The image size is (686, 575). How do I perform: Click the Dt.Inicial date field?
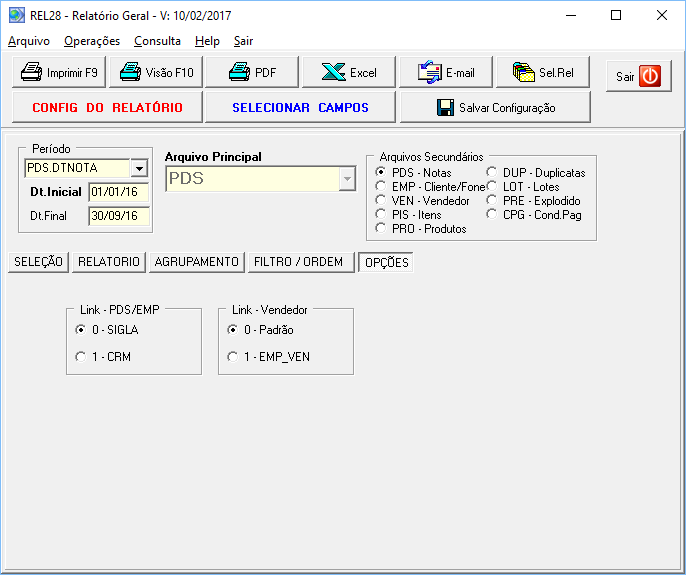[119, 192]
